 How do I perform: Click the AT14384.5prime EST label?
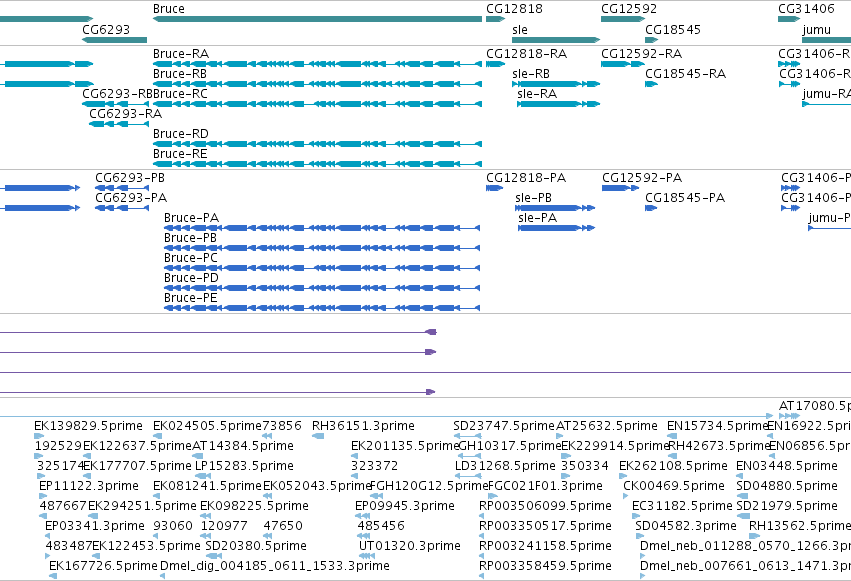tap(243, 446)
